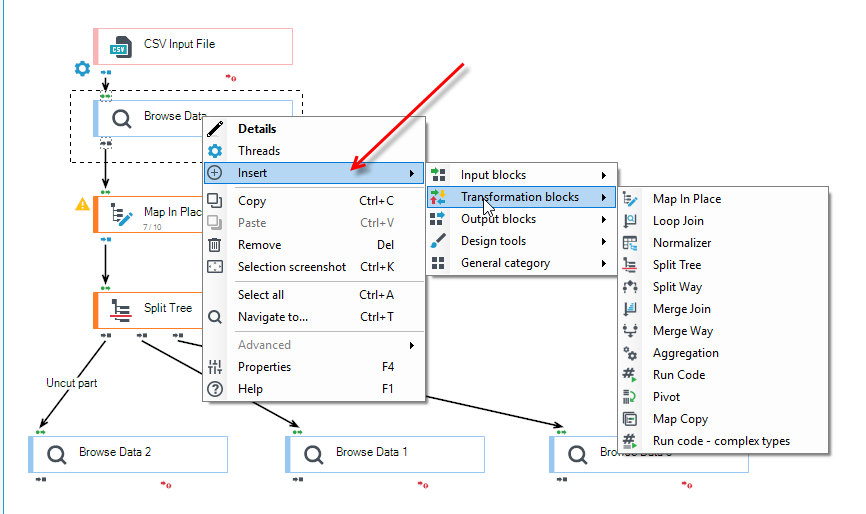Choose Select all in context menu
This screenshot has height=514, width=866.
[314, 295]
